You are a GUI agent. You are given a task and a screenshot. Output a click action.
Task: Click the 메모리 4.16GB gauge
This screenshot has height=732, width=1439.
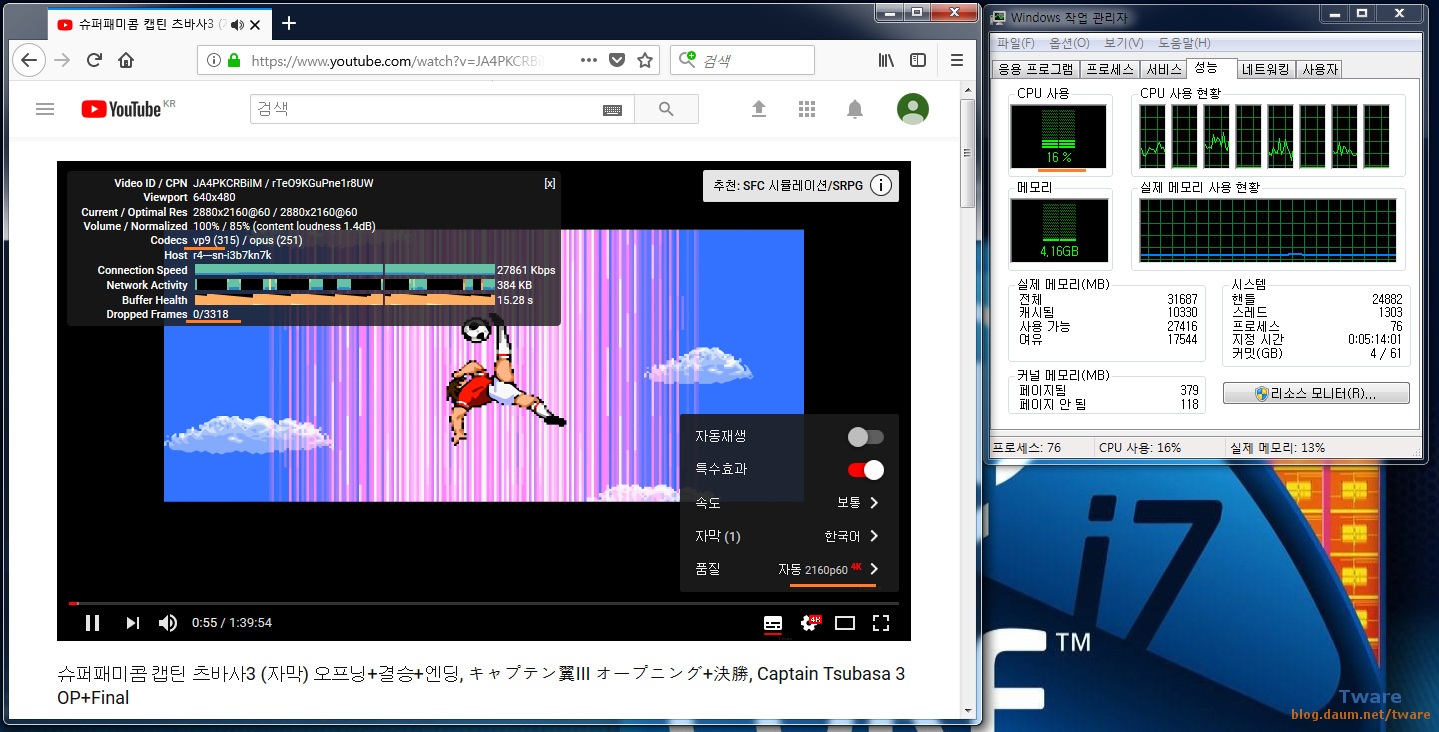[1060, 229]
